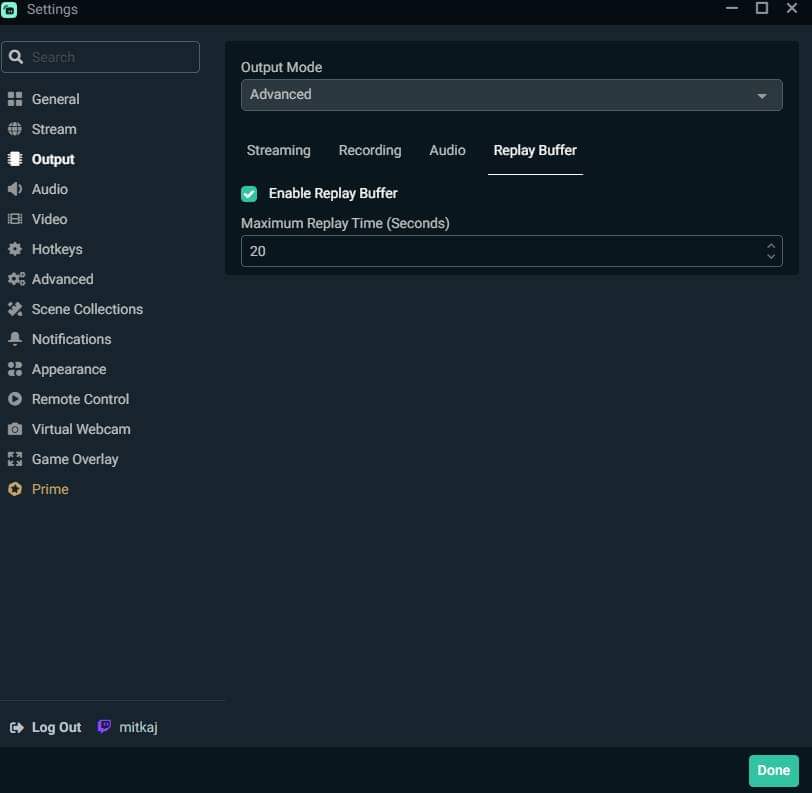Switch to the Recording tab
Viewport: 812px width, 793px height.
click(369, 150)
